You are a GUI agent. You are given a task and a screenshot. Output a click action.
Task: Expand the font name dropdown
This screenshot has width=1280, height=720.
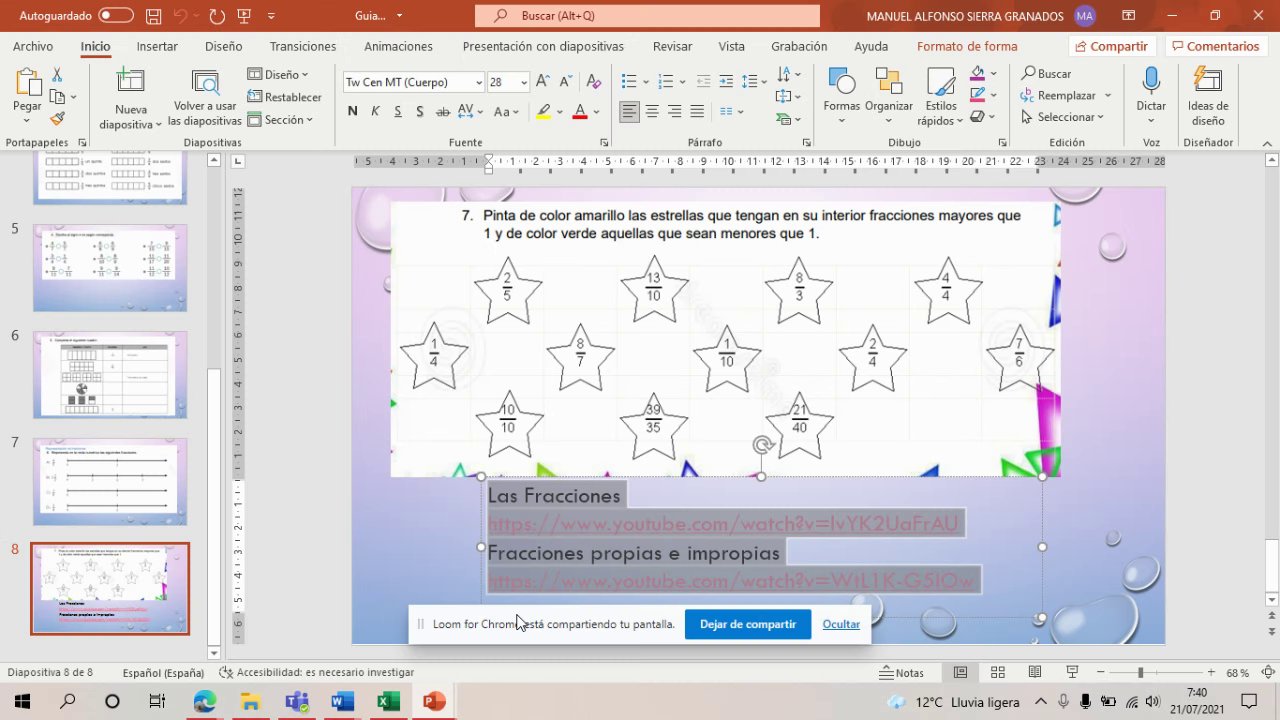point(479,83)
